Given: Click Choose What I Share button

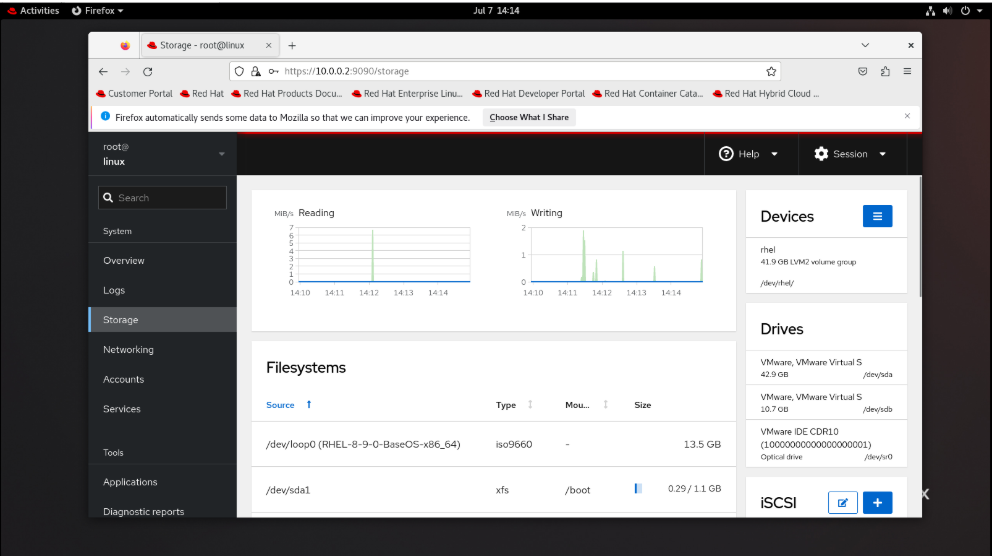Looking at the screenshot, I should [x=529, y=117].
